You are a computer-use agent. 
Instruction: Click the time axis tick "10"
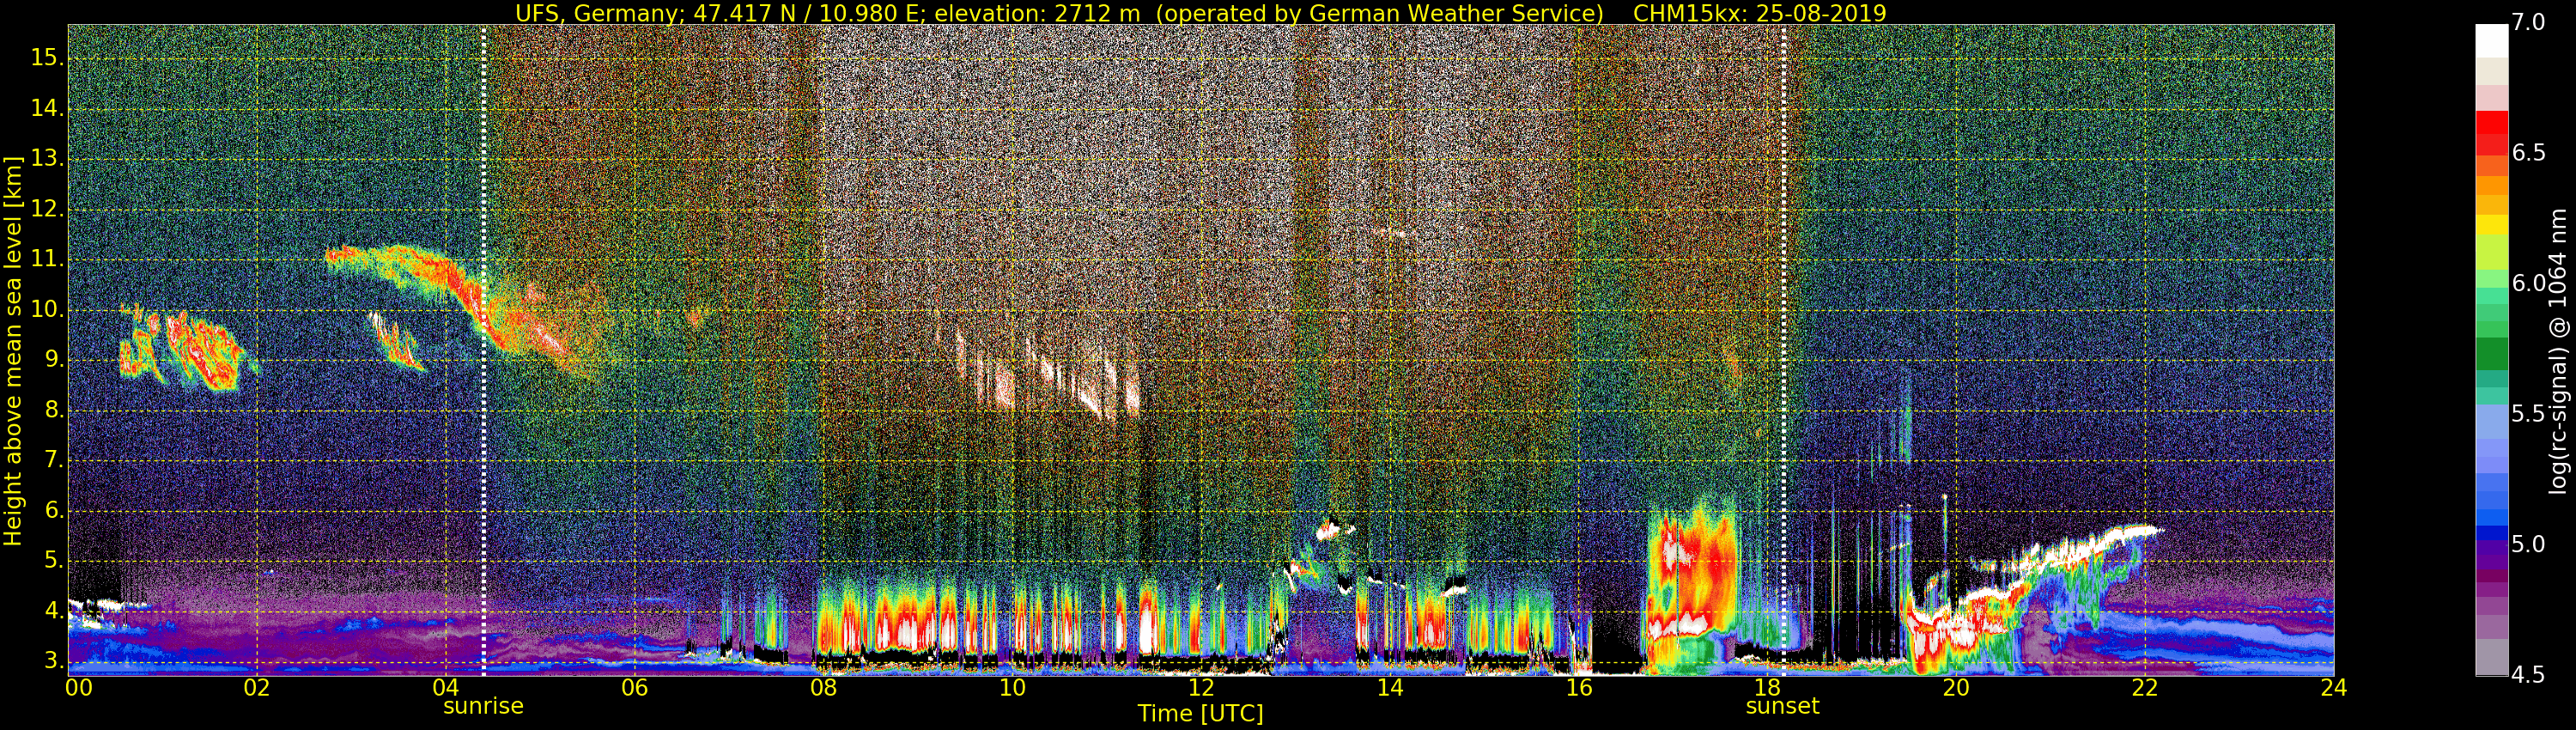coord(1012,688)
